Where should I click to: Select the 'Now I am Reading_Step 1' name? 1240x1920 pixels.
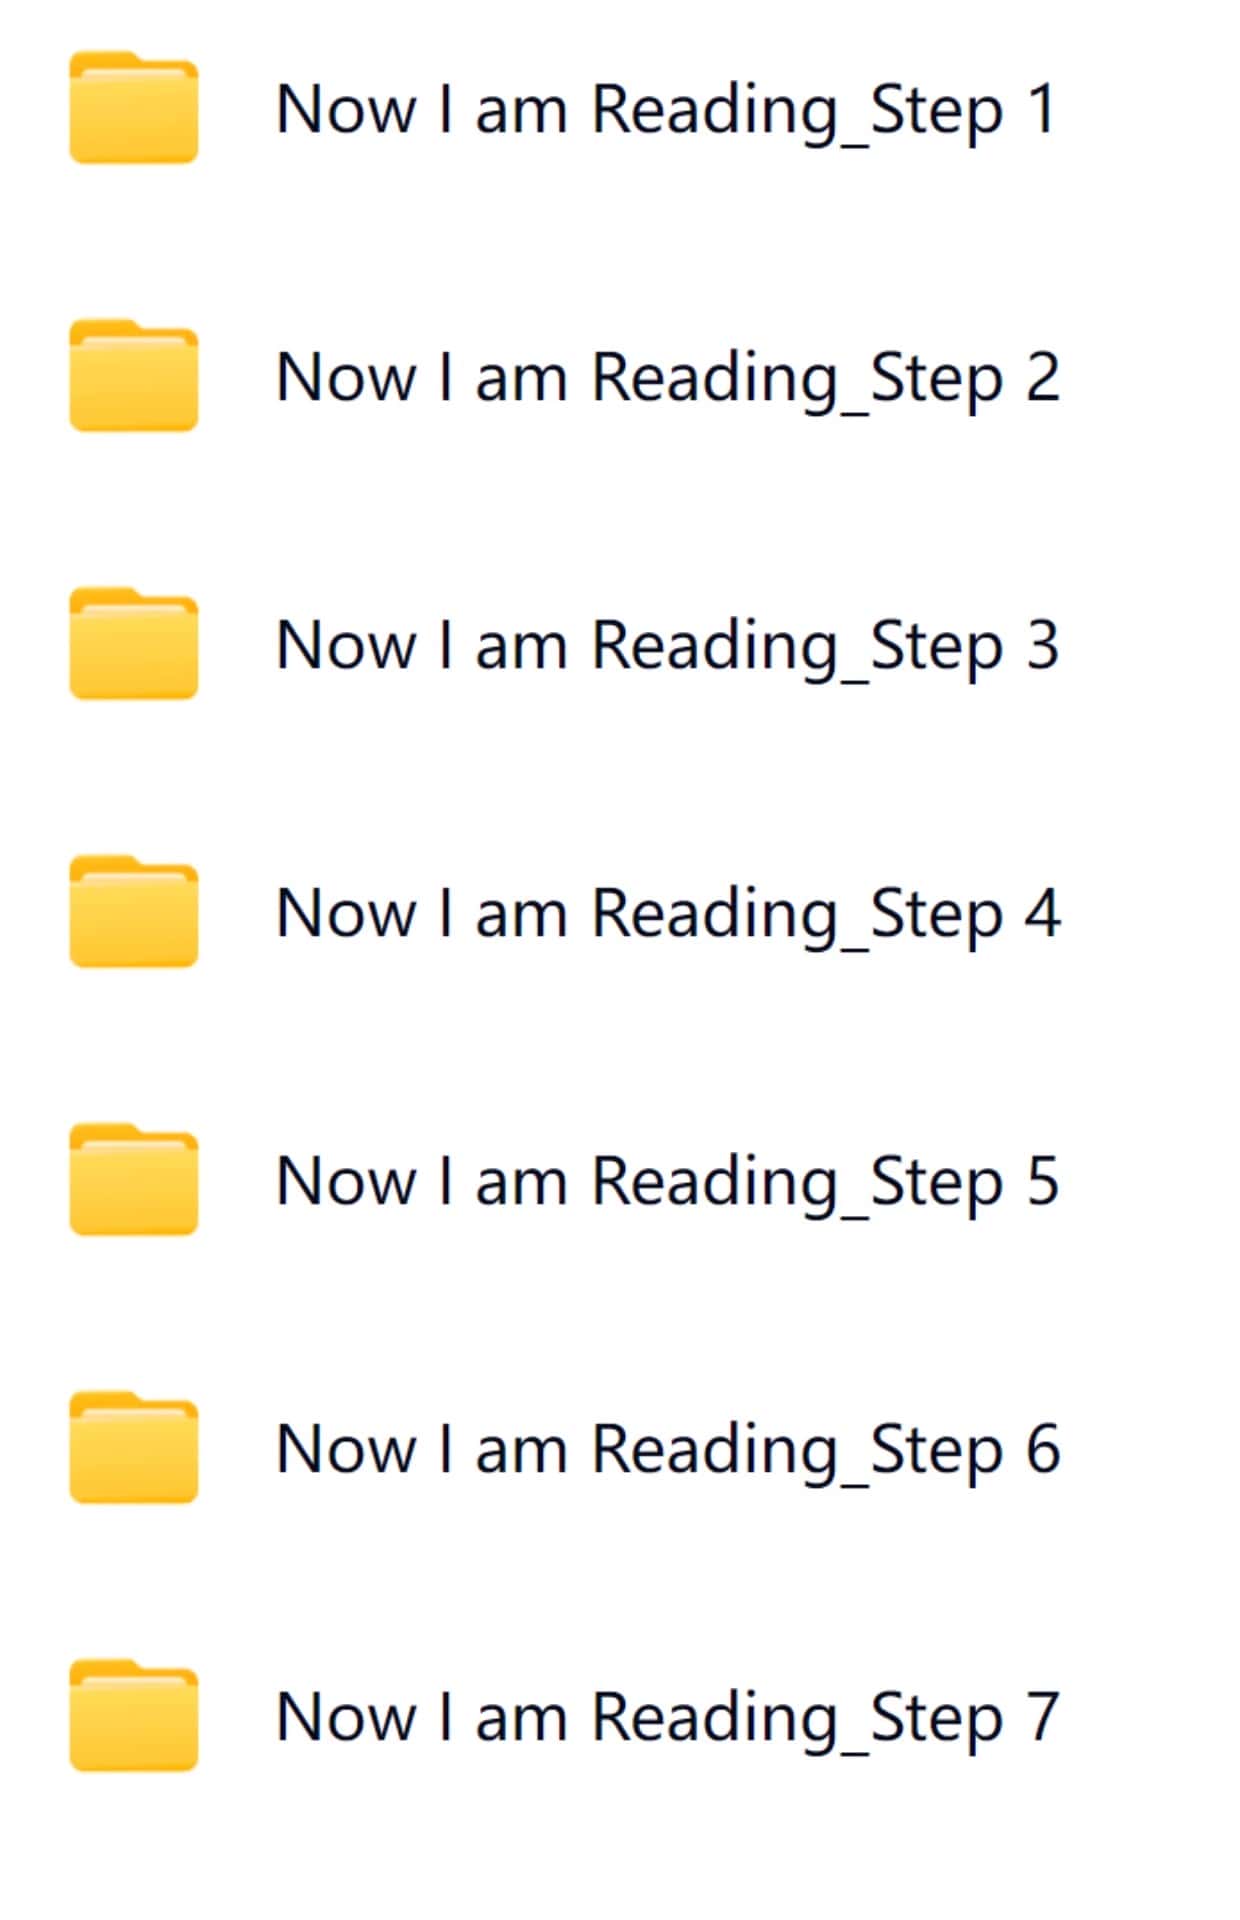coord(666,111)
